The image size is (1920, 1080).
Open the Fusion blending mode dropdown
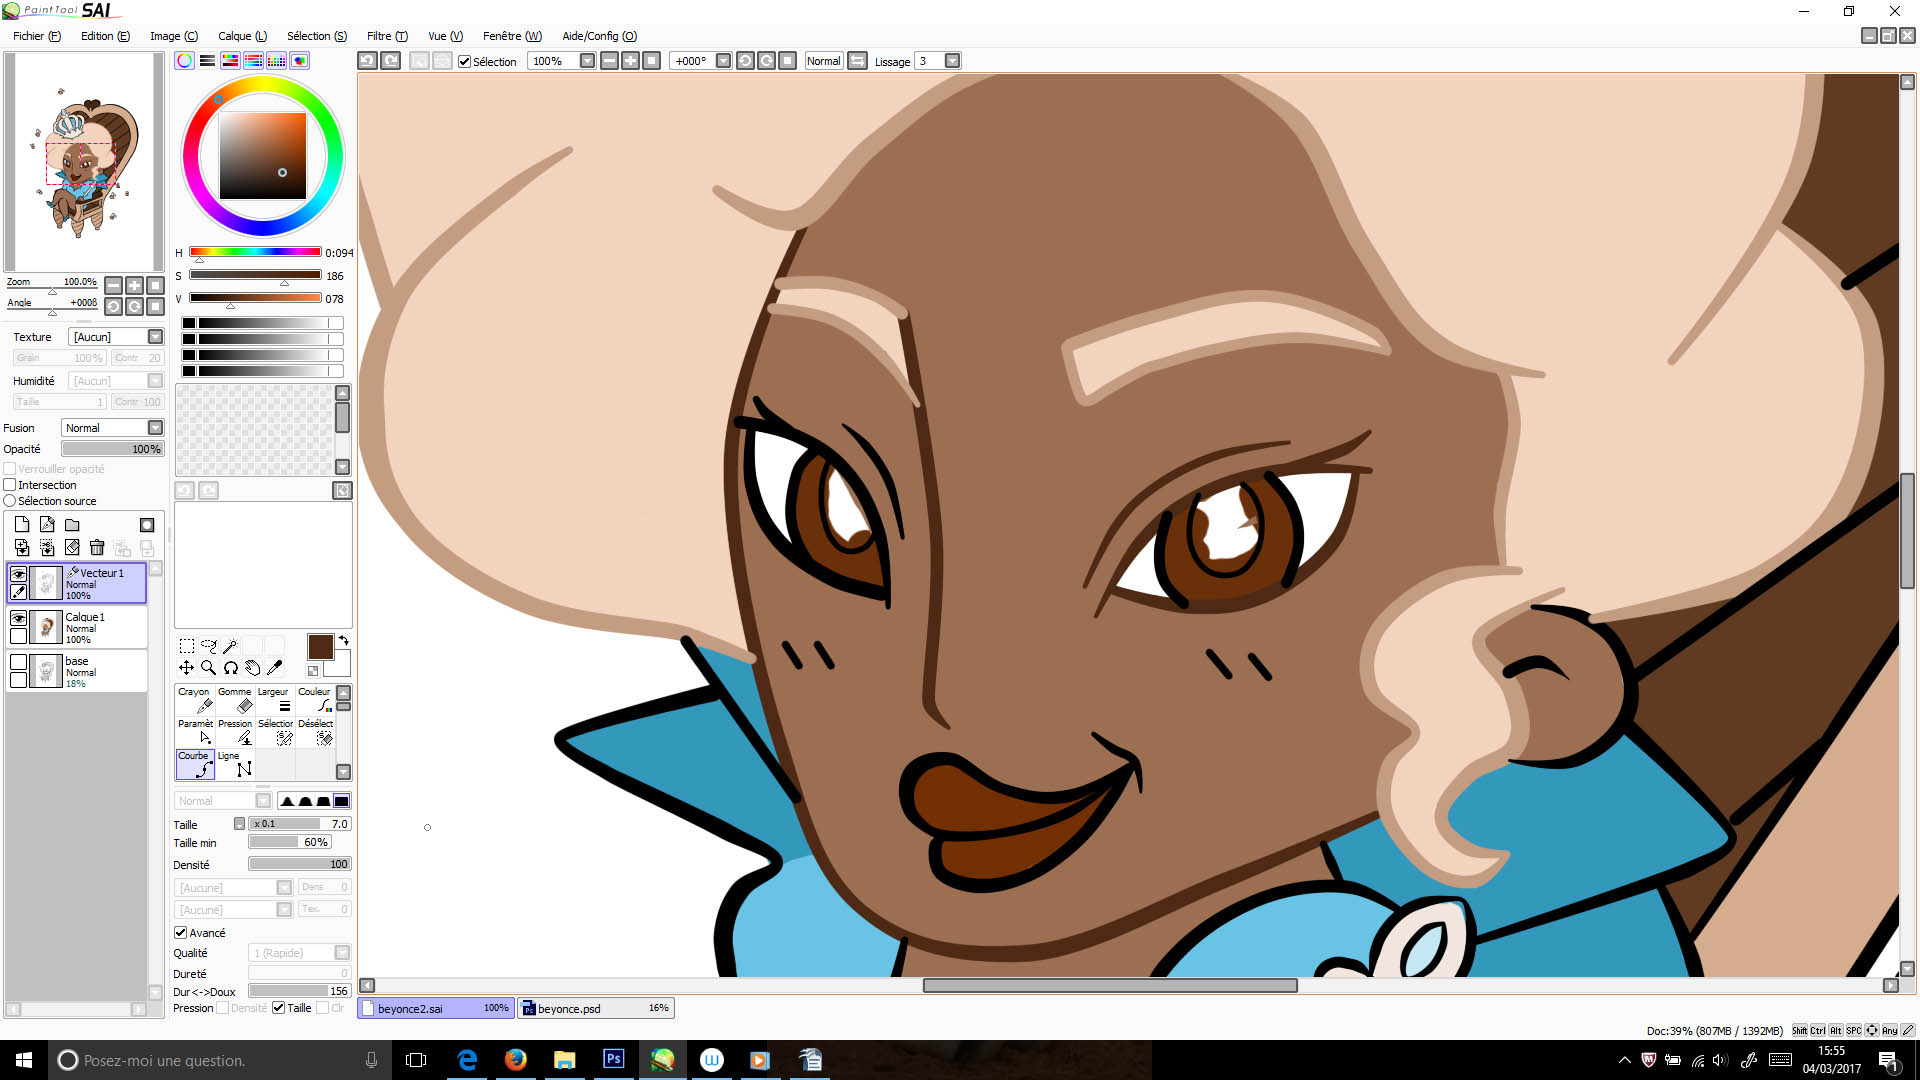pos(155,428)
